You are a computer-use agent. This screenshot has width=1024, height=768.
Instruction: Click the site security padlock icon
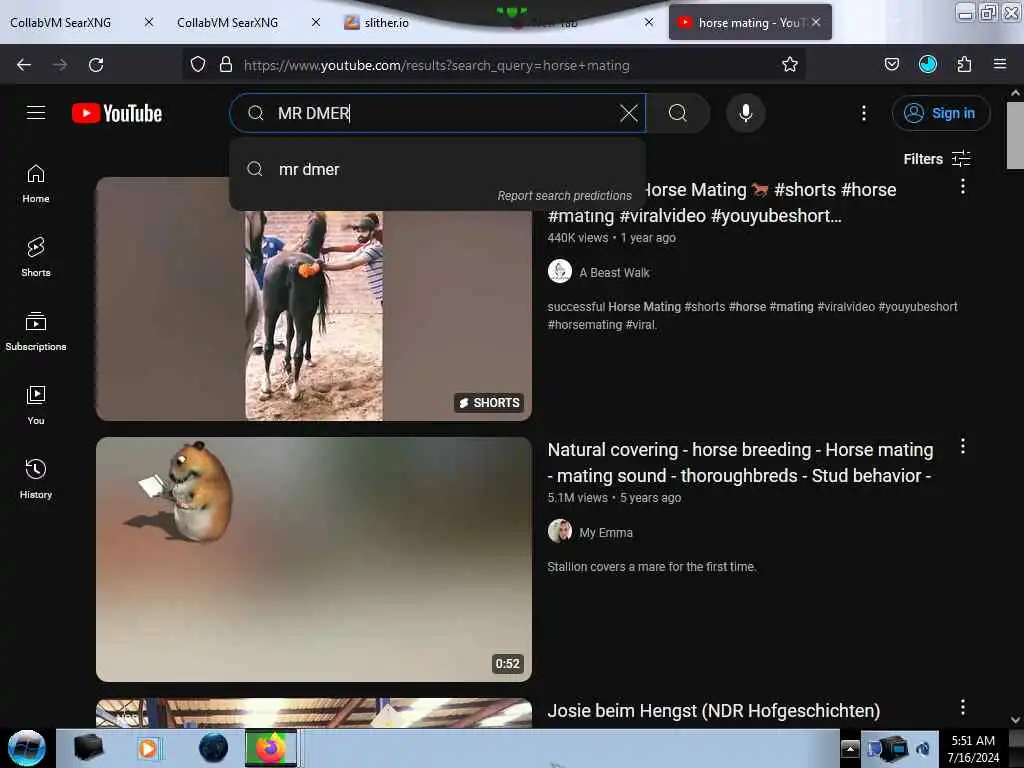pyautogui.click(x=226, y=65)
